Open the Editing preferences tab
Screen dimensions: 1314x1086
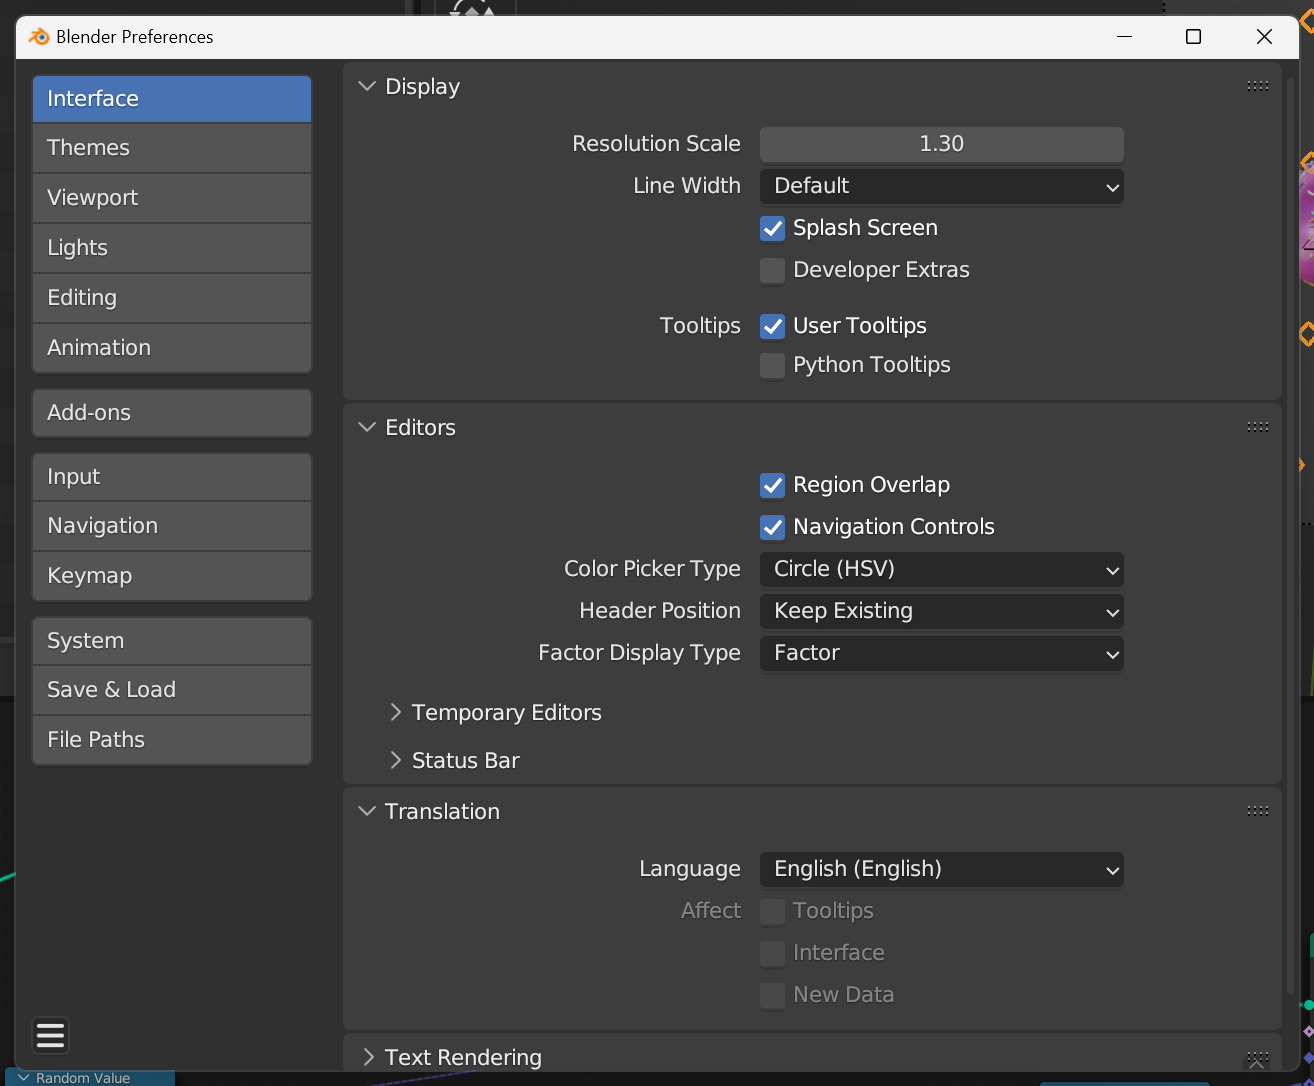172,298
